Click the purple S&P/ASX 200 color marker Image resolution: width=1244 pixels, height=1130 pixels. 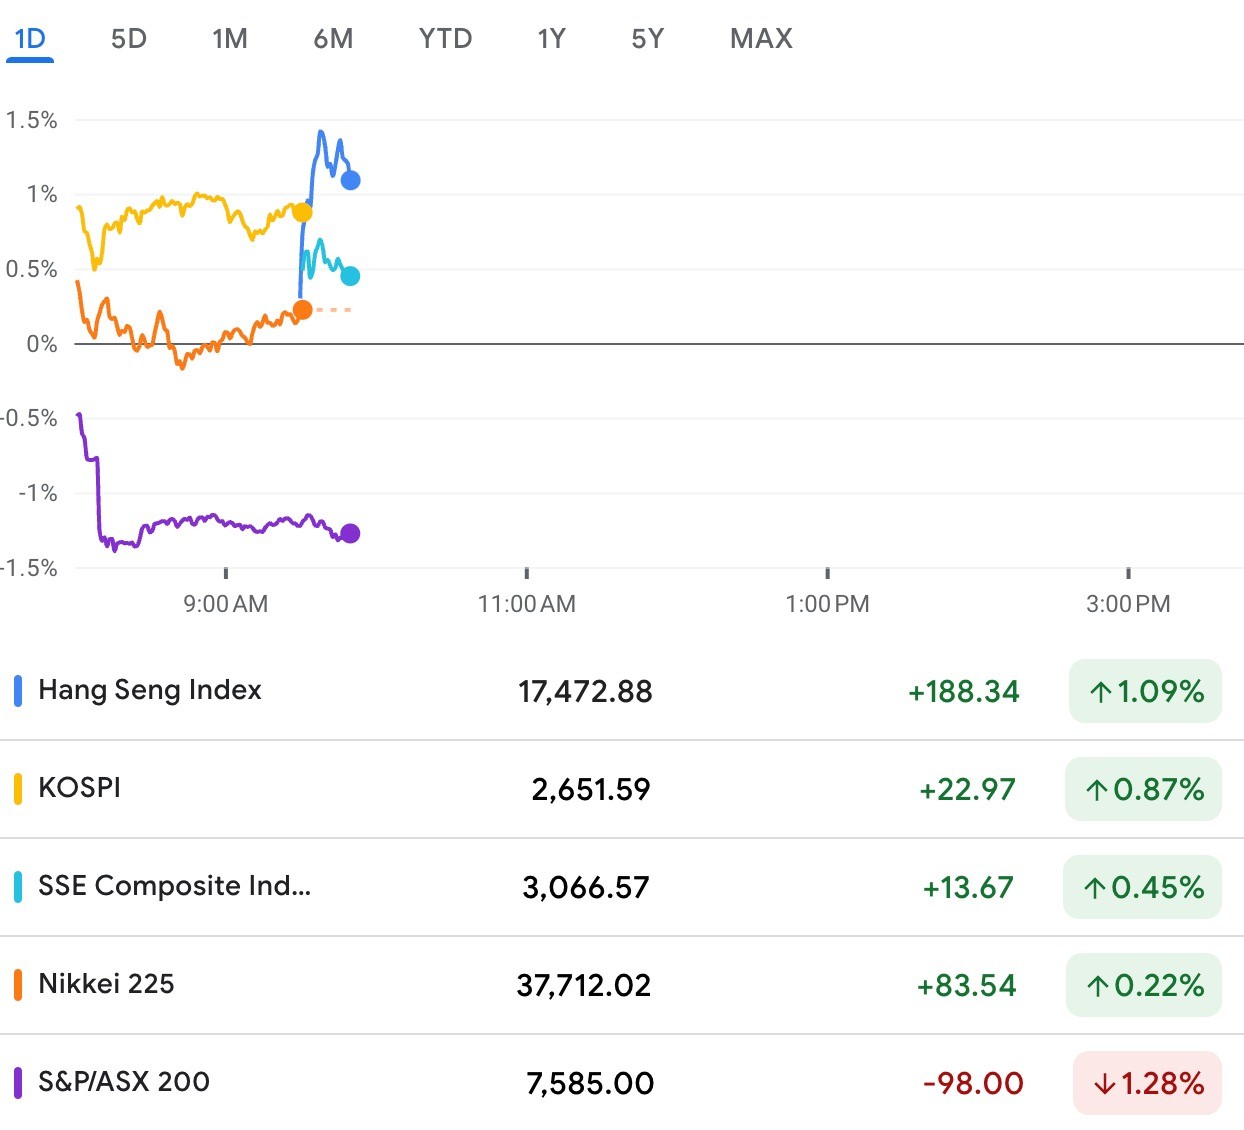pos(18,1083)
